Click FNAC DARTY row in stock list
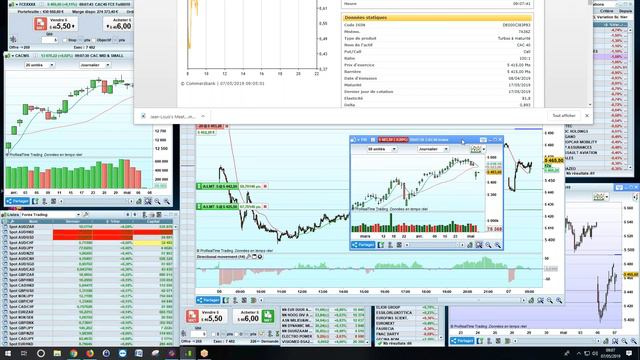 [x=406, y=333]
